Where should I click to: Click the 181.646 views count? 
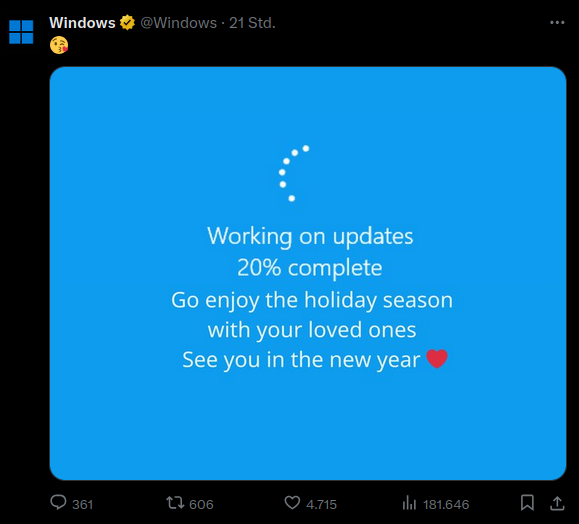pos(446,504)
